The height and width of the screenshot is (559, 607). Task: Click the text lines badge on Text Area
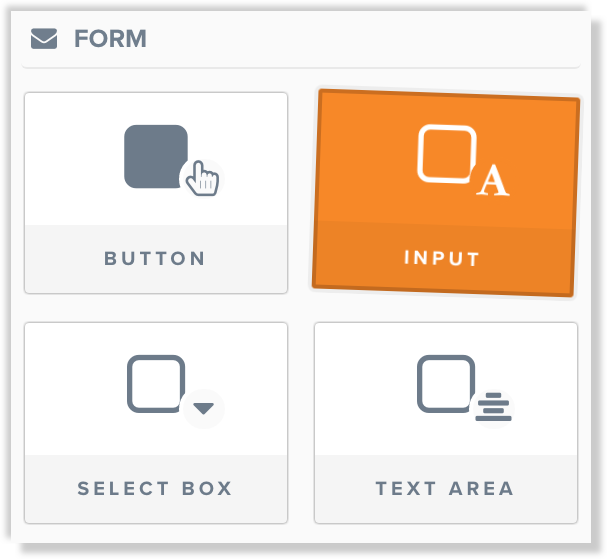point(494,407)
